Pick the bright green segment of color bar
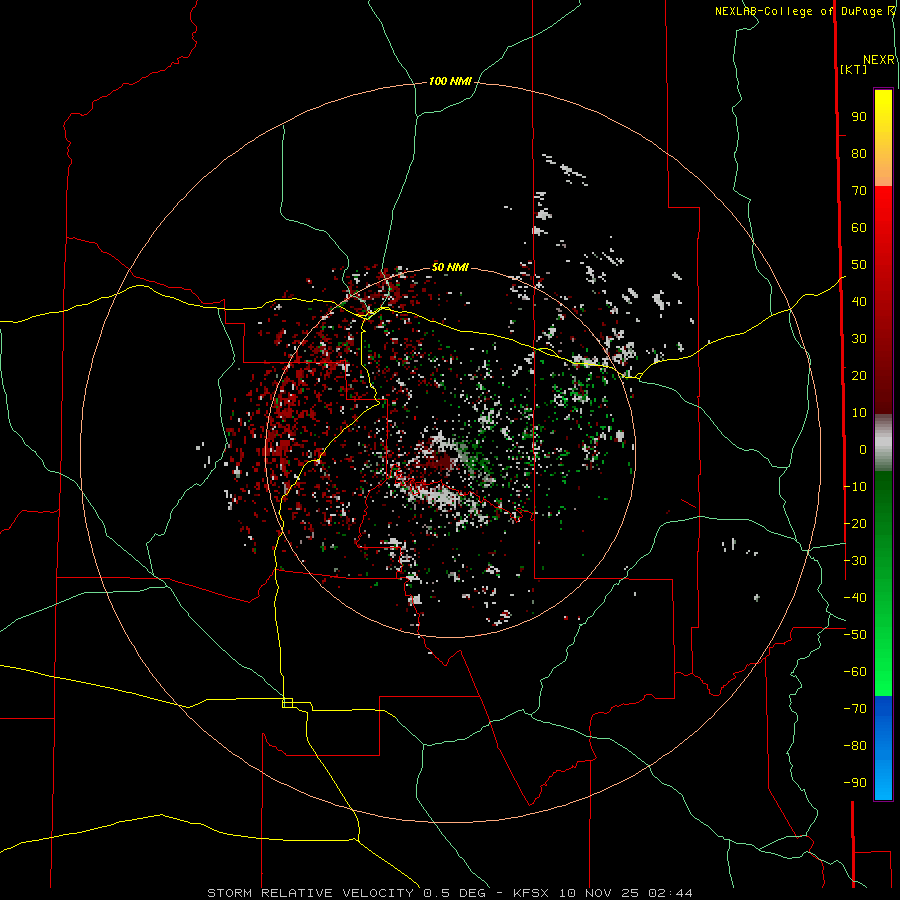The image size is (900, 900). click(883, 584)
